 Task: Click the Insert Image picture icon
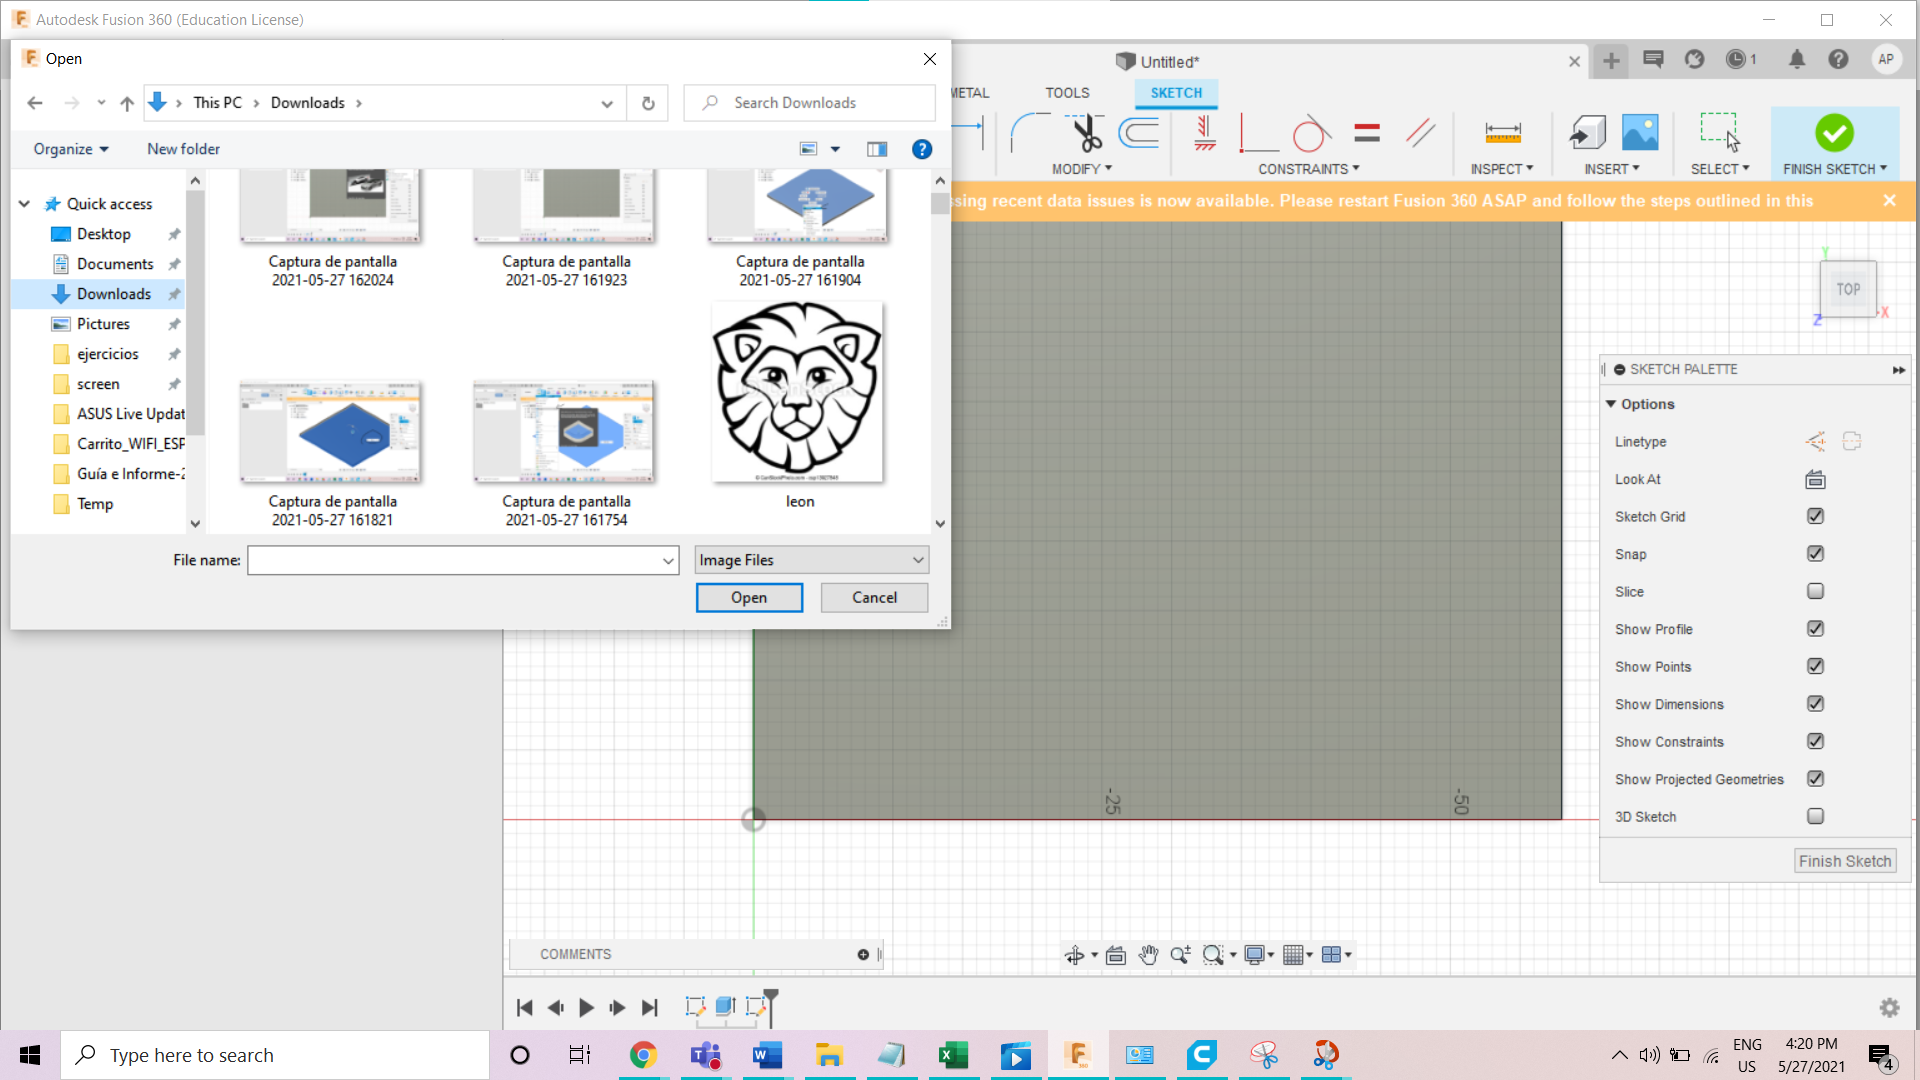[1640, 133]
